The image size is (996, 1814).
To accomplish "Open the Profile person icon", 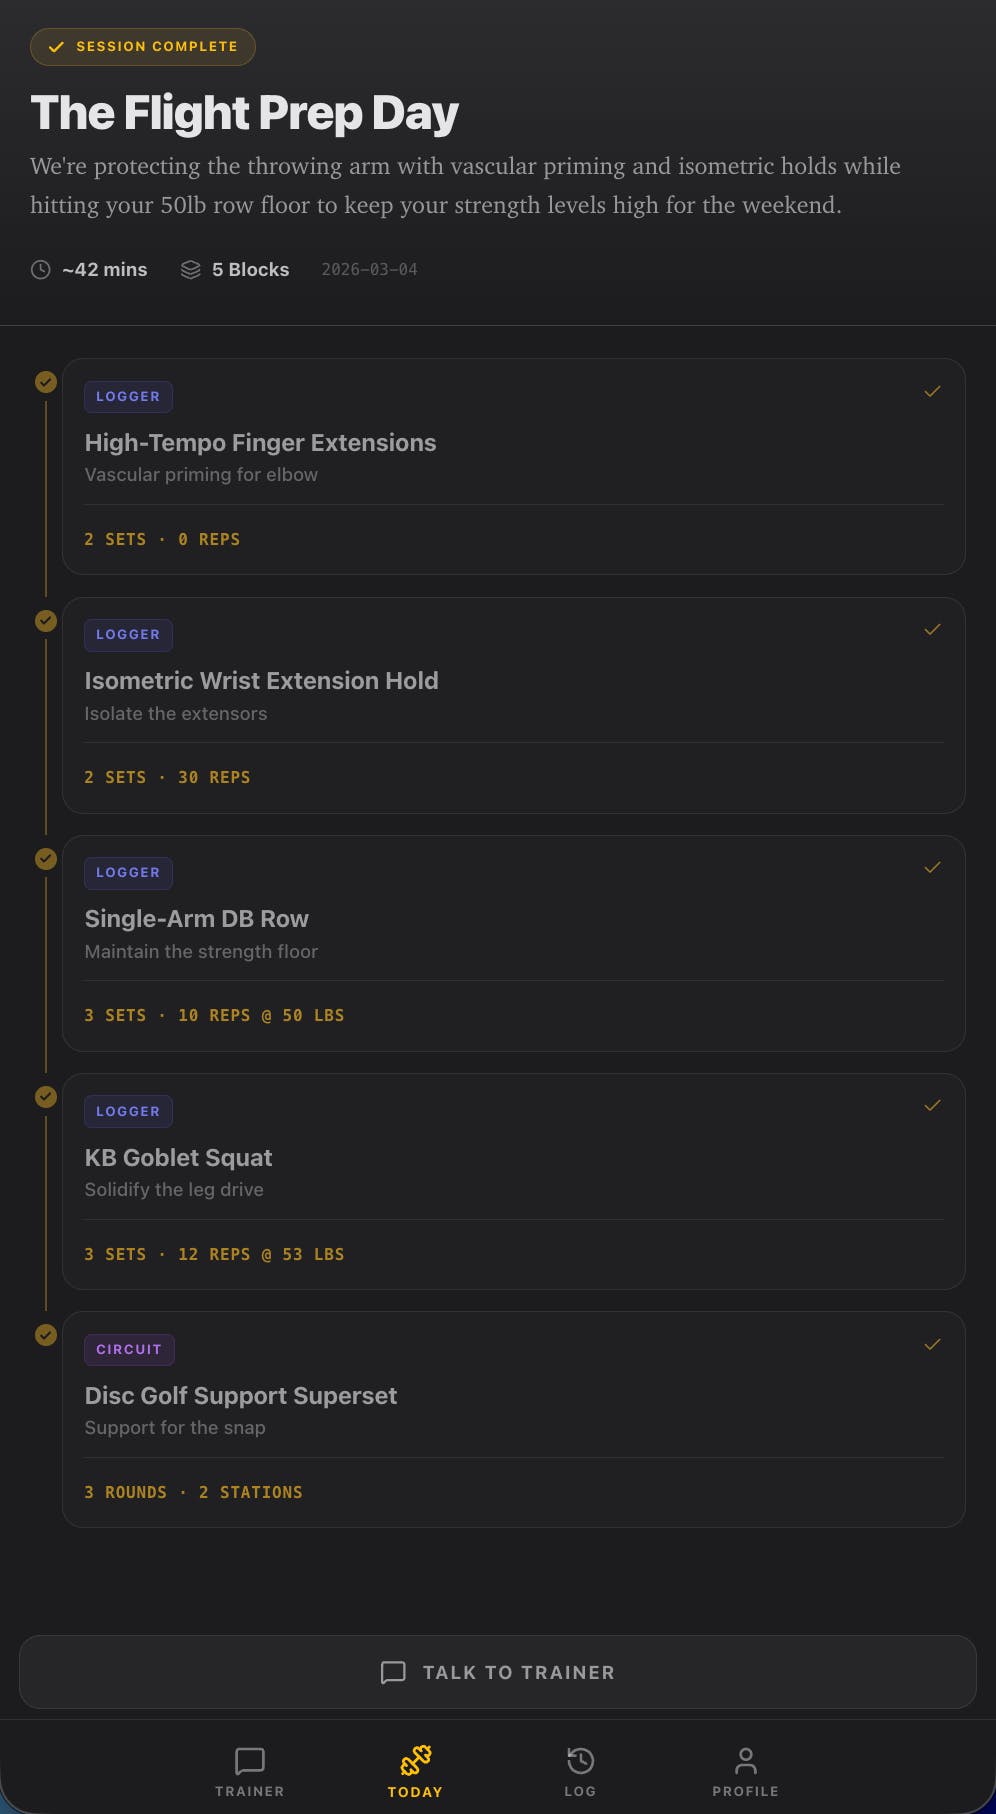I will 745,1761.
